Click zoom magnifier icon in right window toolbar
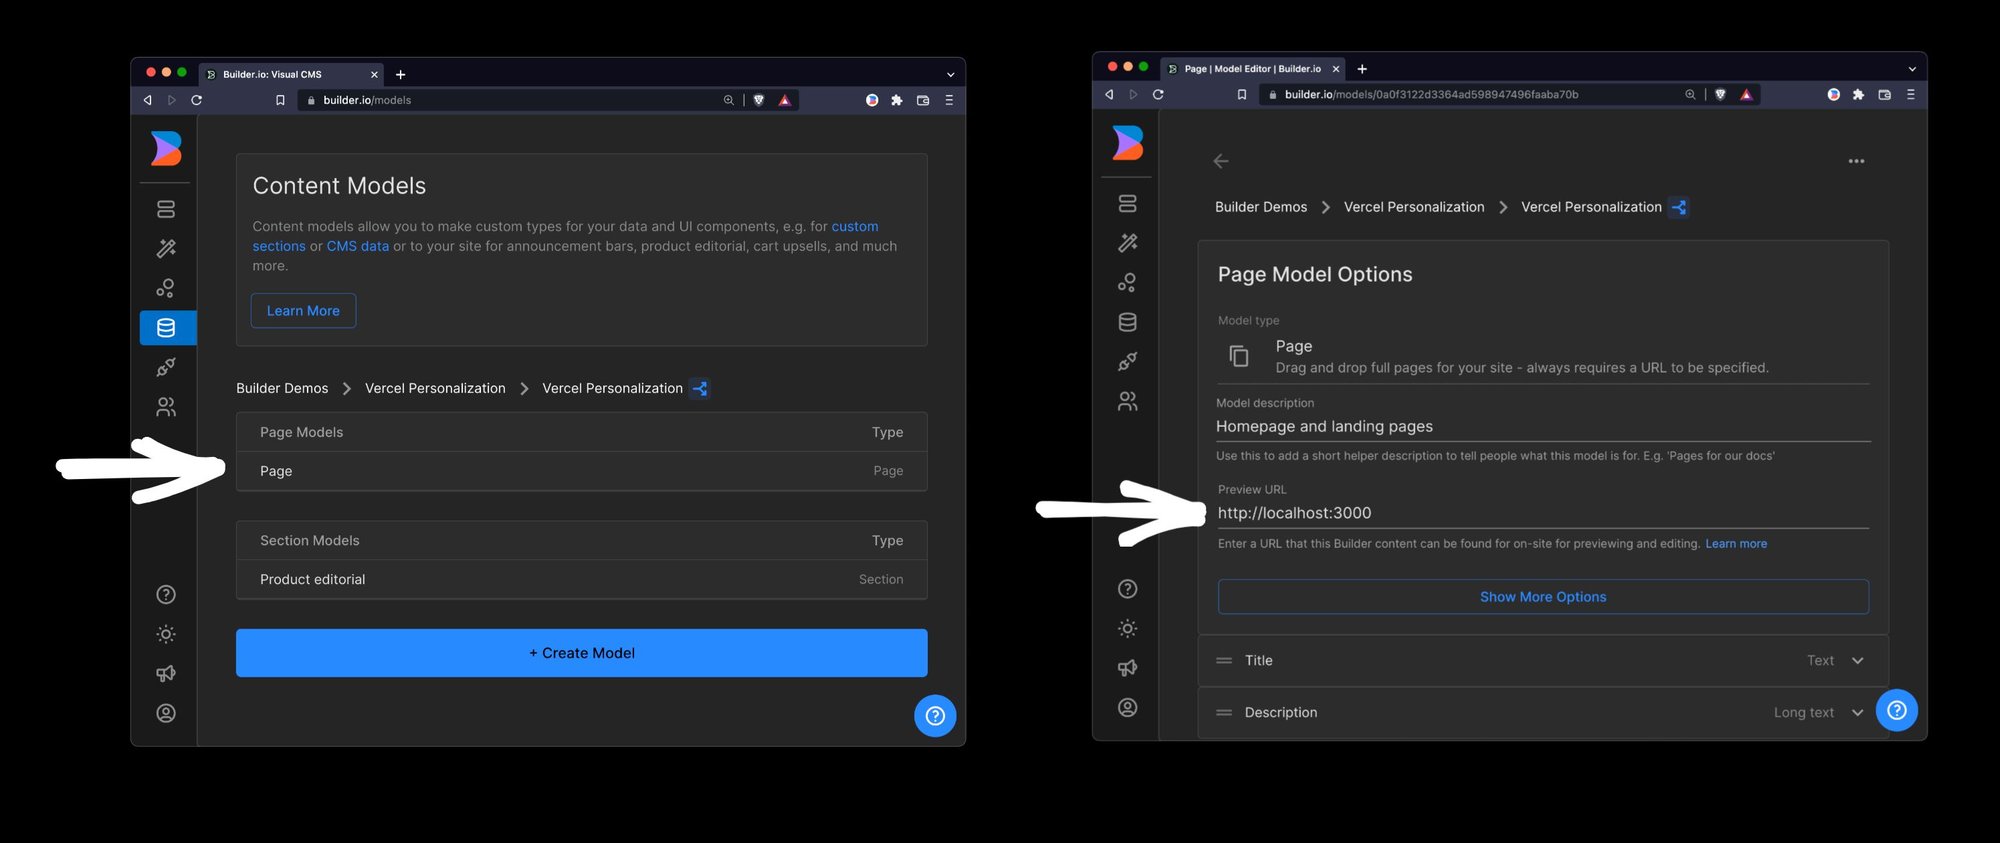This screenshot has height=843, width=2000. [x=1690, y=94]
